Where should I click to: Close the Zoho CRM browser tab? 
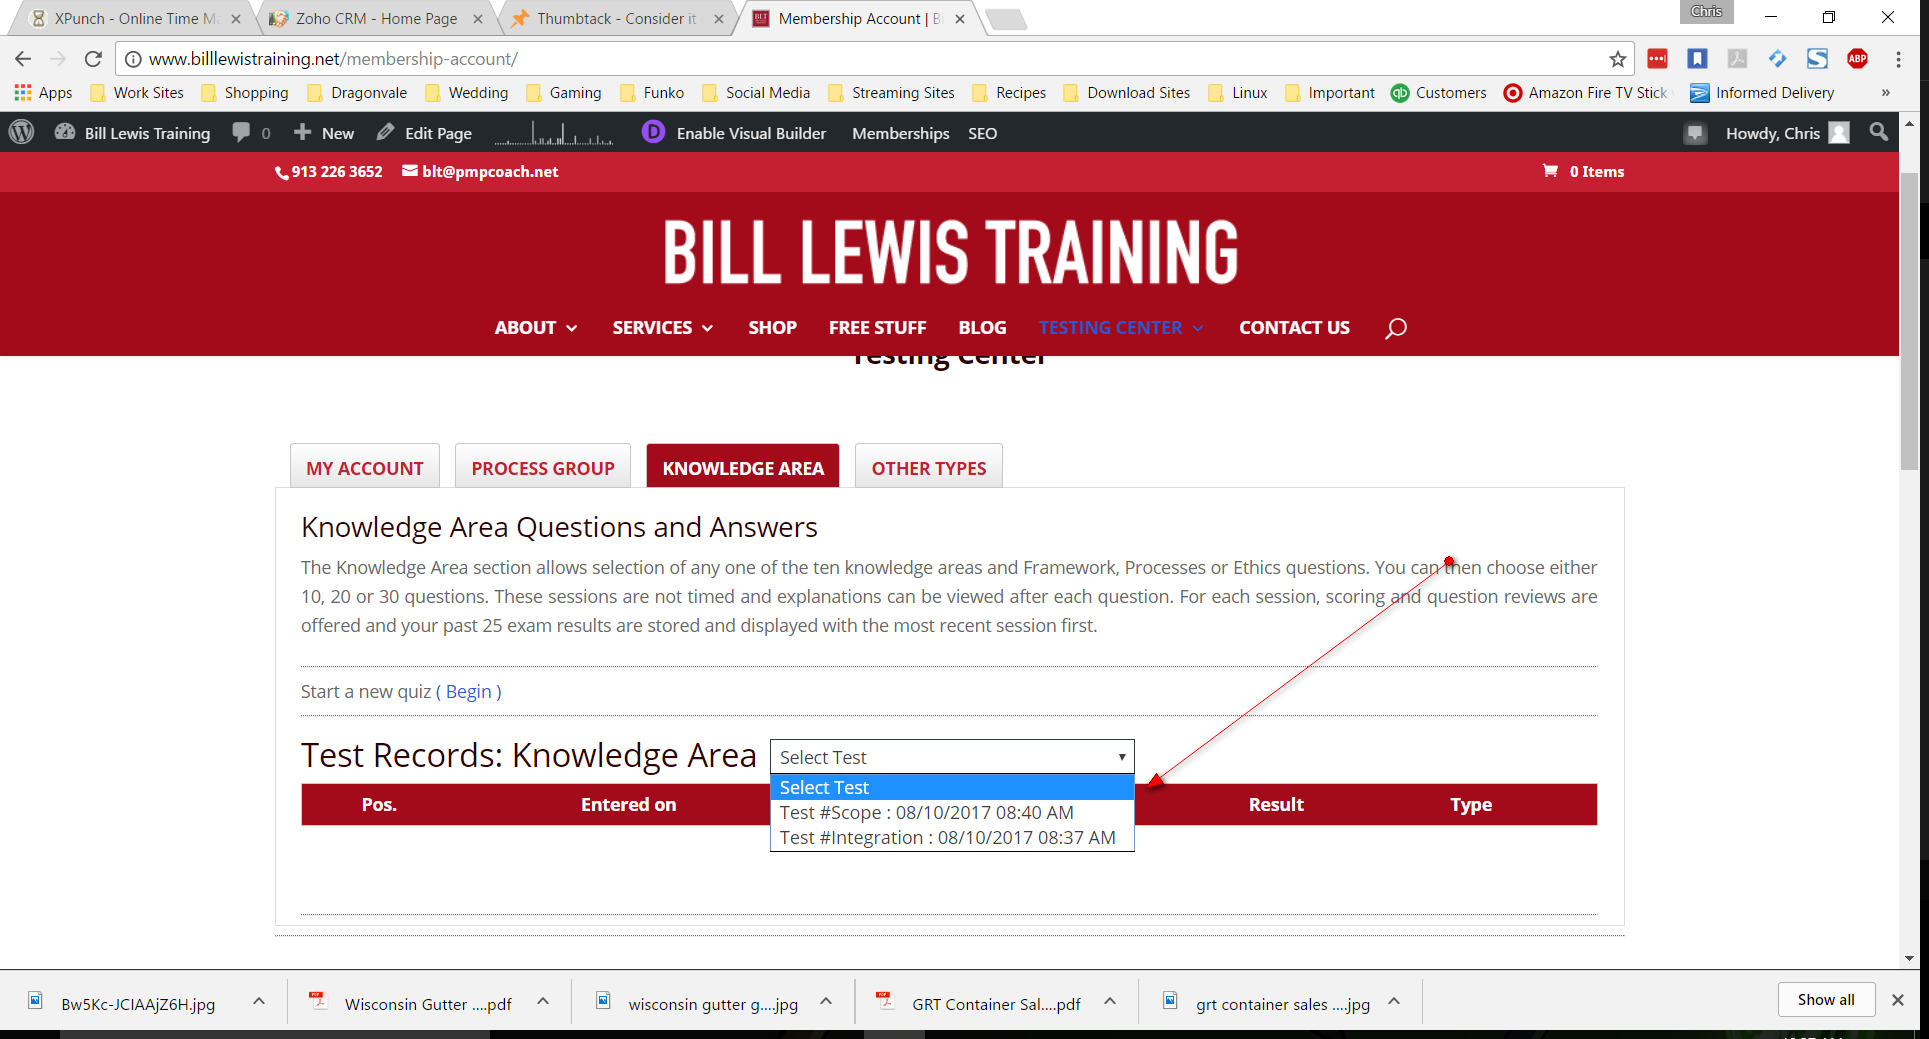(478, 19)
